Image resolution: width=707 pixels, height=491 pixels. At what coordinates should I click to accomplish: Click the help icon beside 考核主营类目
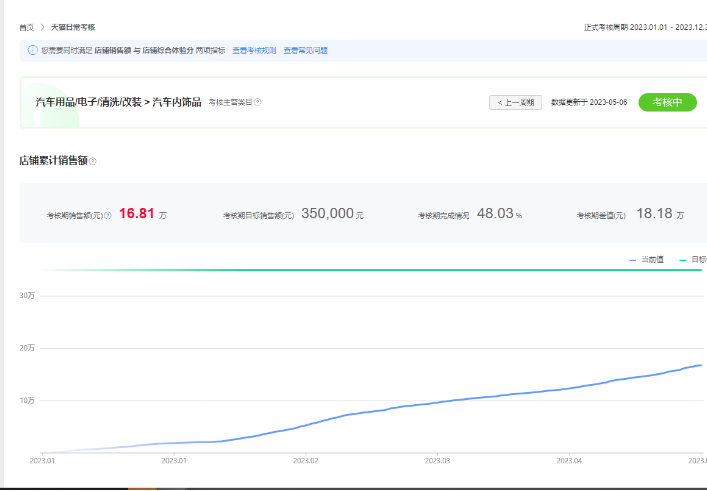coord(257,102)
